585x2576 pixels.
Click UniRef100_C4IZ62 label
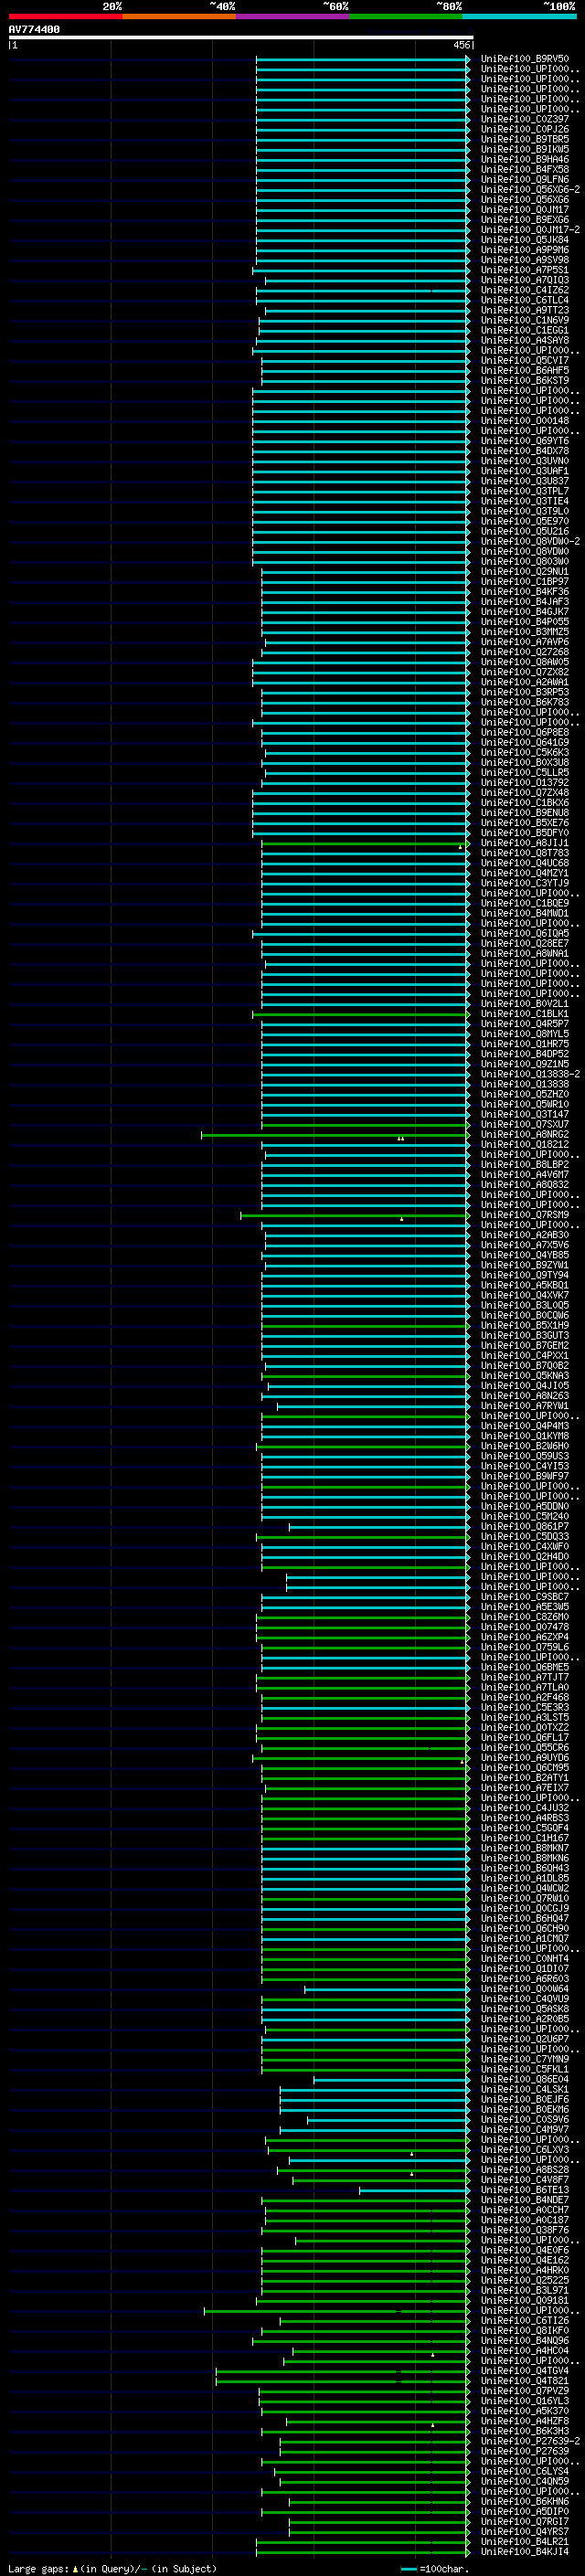pos(525,290)
